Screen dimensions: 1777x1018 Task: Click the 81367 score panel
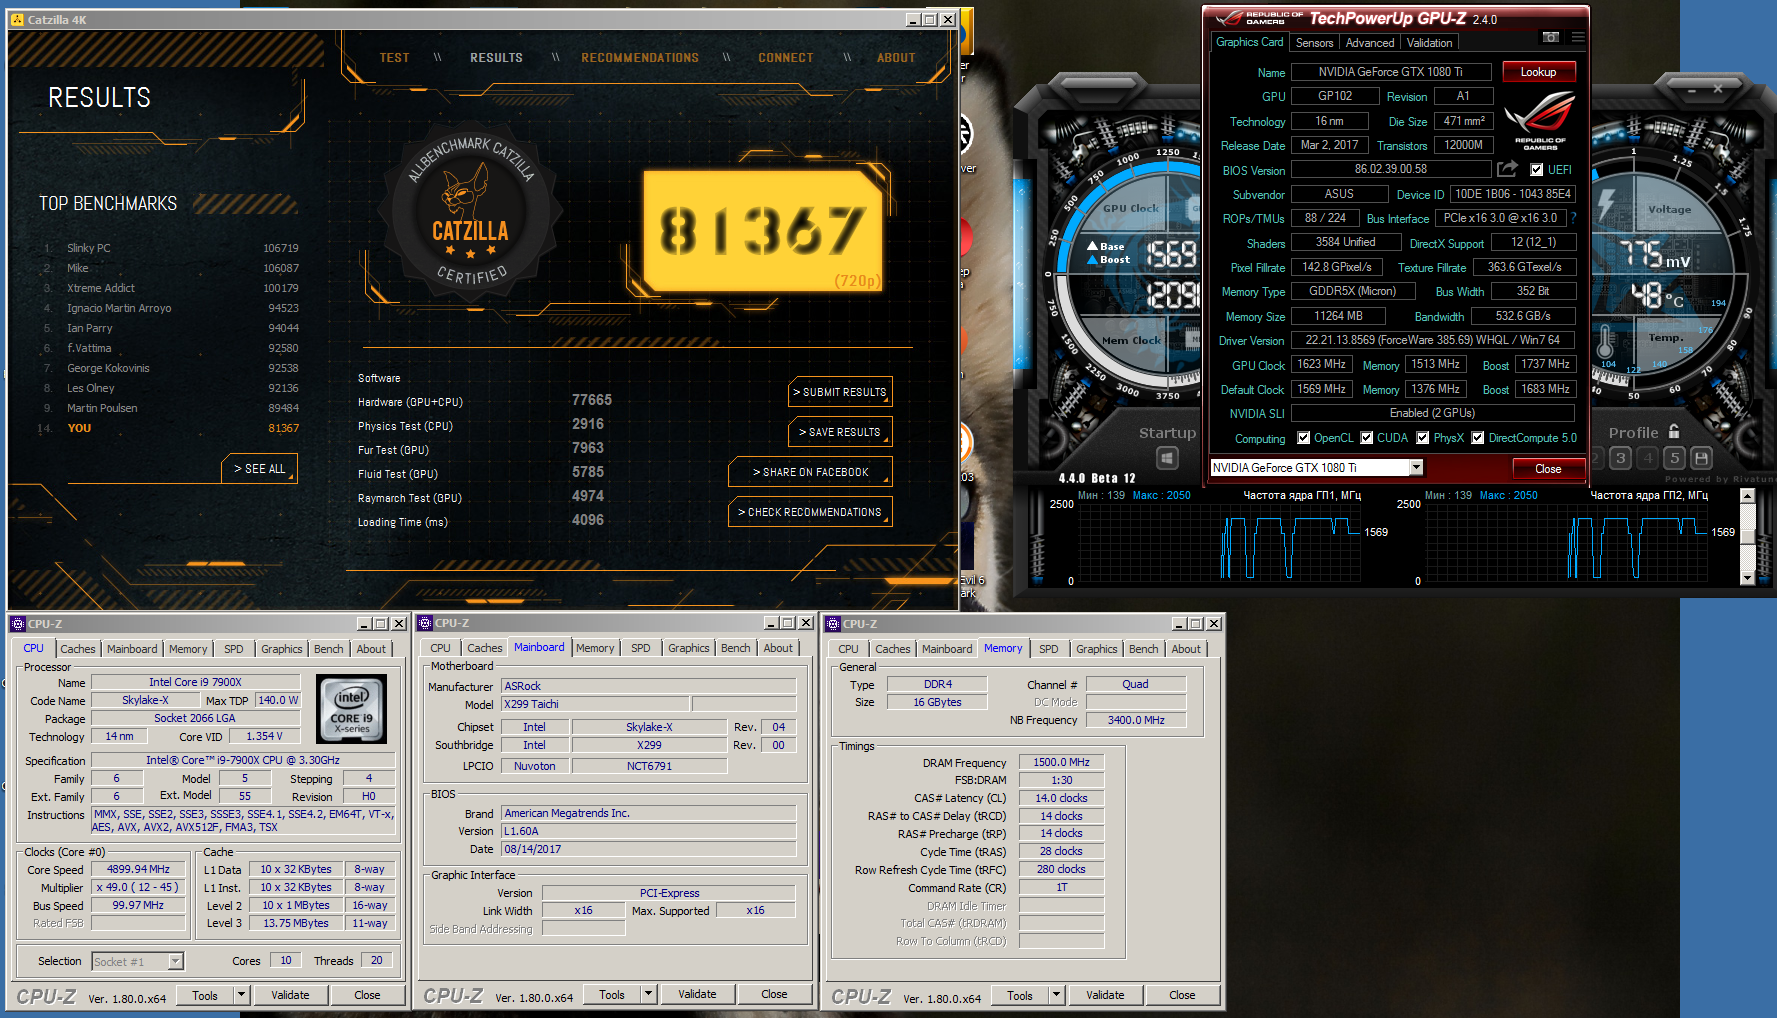point(762,231)
